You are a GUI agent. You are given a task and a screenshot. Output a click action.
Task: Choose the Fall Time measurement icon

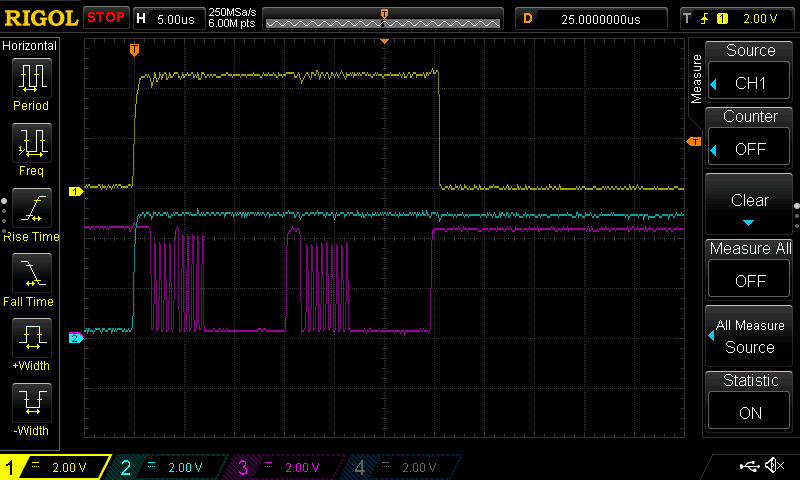click(31, 274)
